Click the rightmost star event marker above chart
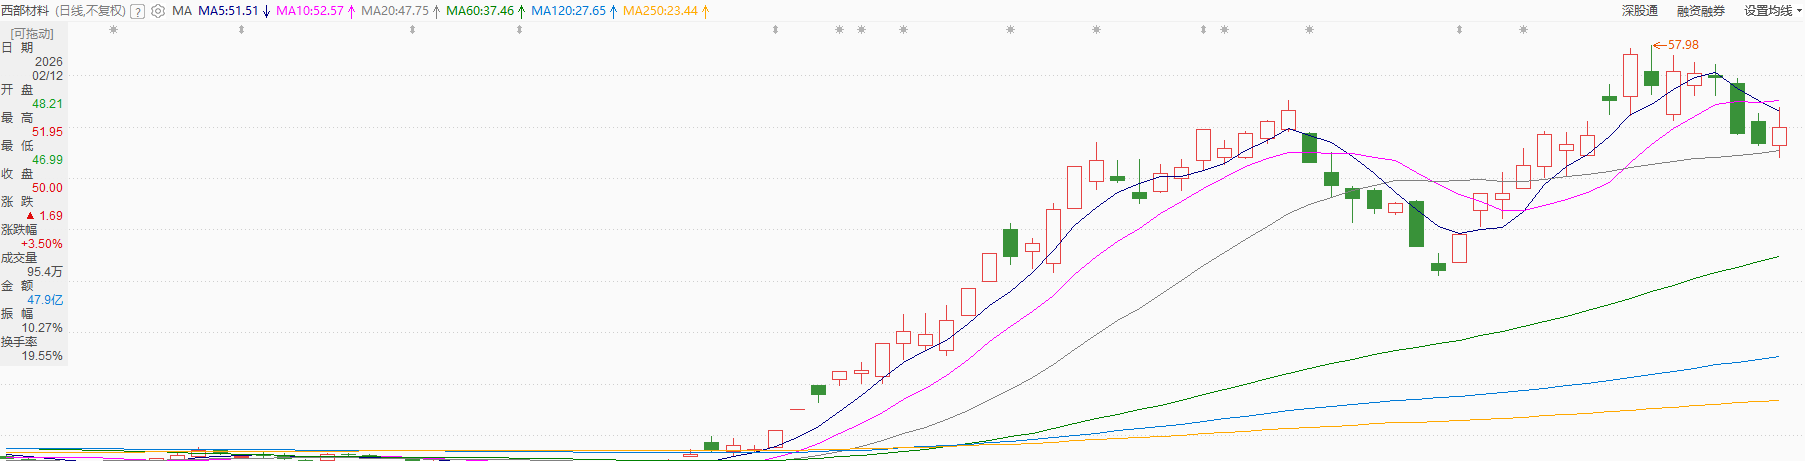 (1523, 30)
